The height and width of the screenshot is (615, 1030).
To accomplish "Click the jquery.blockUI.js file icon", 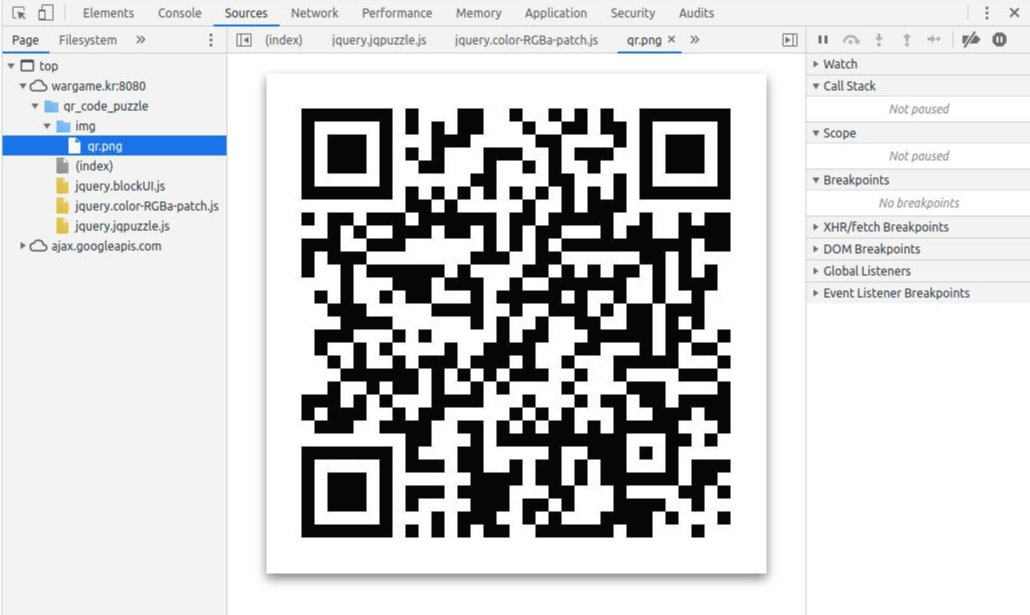I will (x=62, y=186).
